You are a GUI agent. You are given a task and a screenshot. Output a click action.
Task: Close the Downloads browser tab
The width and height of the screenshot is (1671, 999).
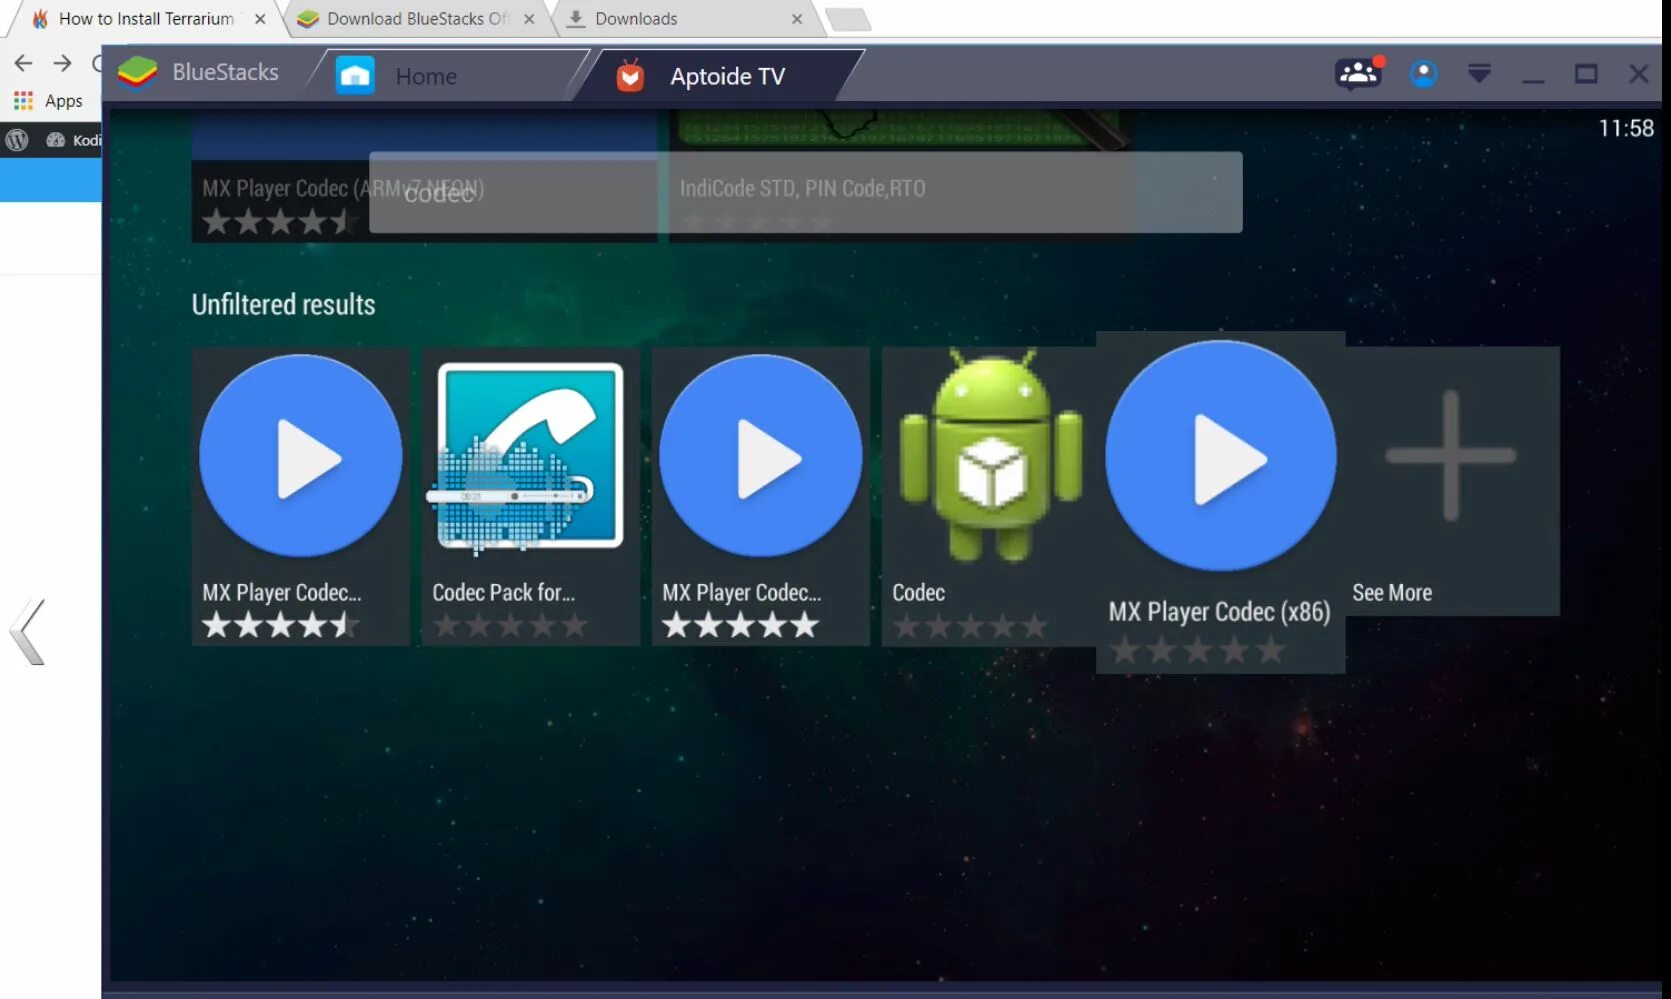[797, 19]
